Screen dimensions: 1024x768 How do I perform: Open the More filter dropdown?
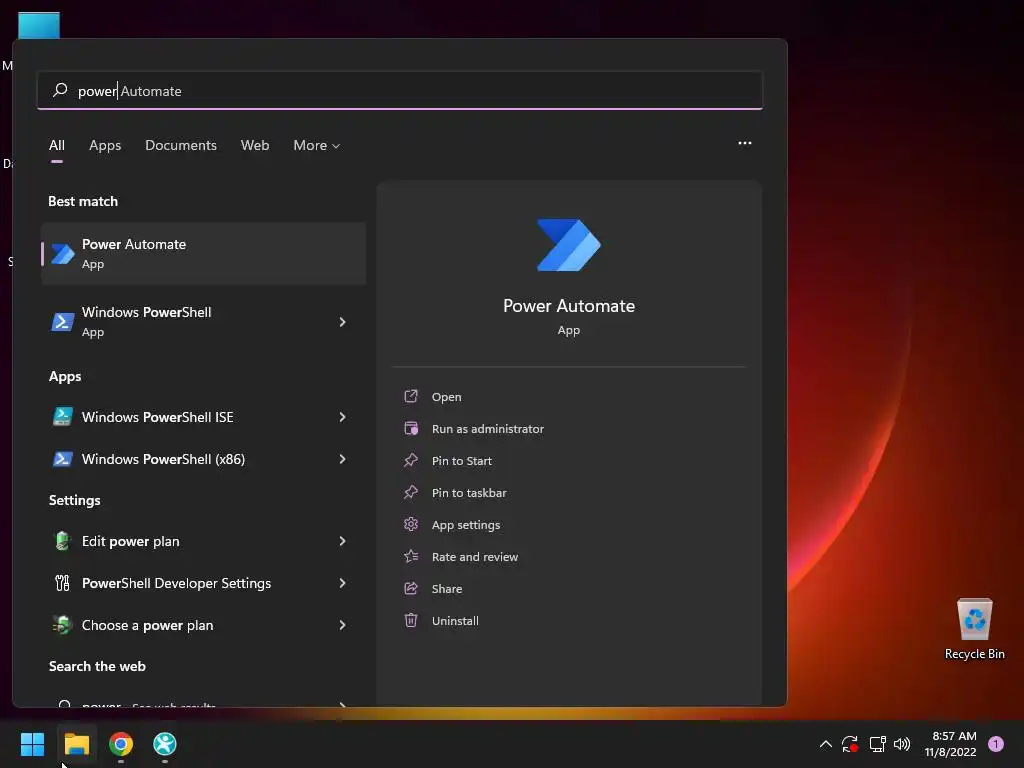(316, 145)
